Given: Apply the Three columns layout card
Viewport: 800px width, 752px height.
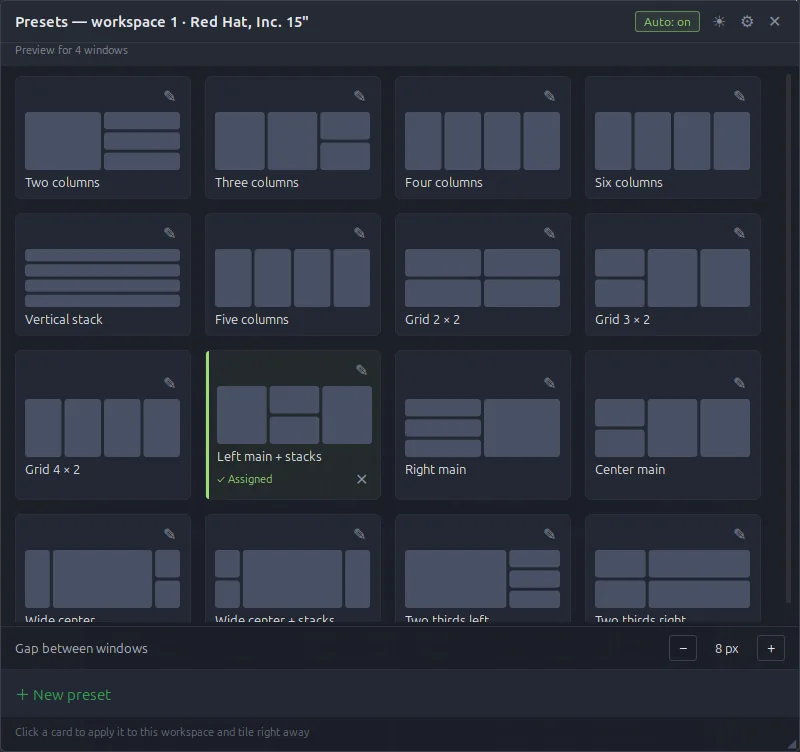Looking at the screenshot, I should pyautogui.click(x=293, y=137).
